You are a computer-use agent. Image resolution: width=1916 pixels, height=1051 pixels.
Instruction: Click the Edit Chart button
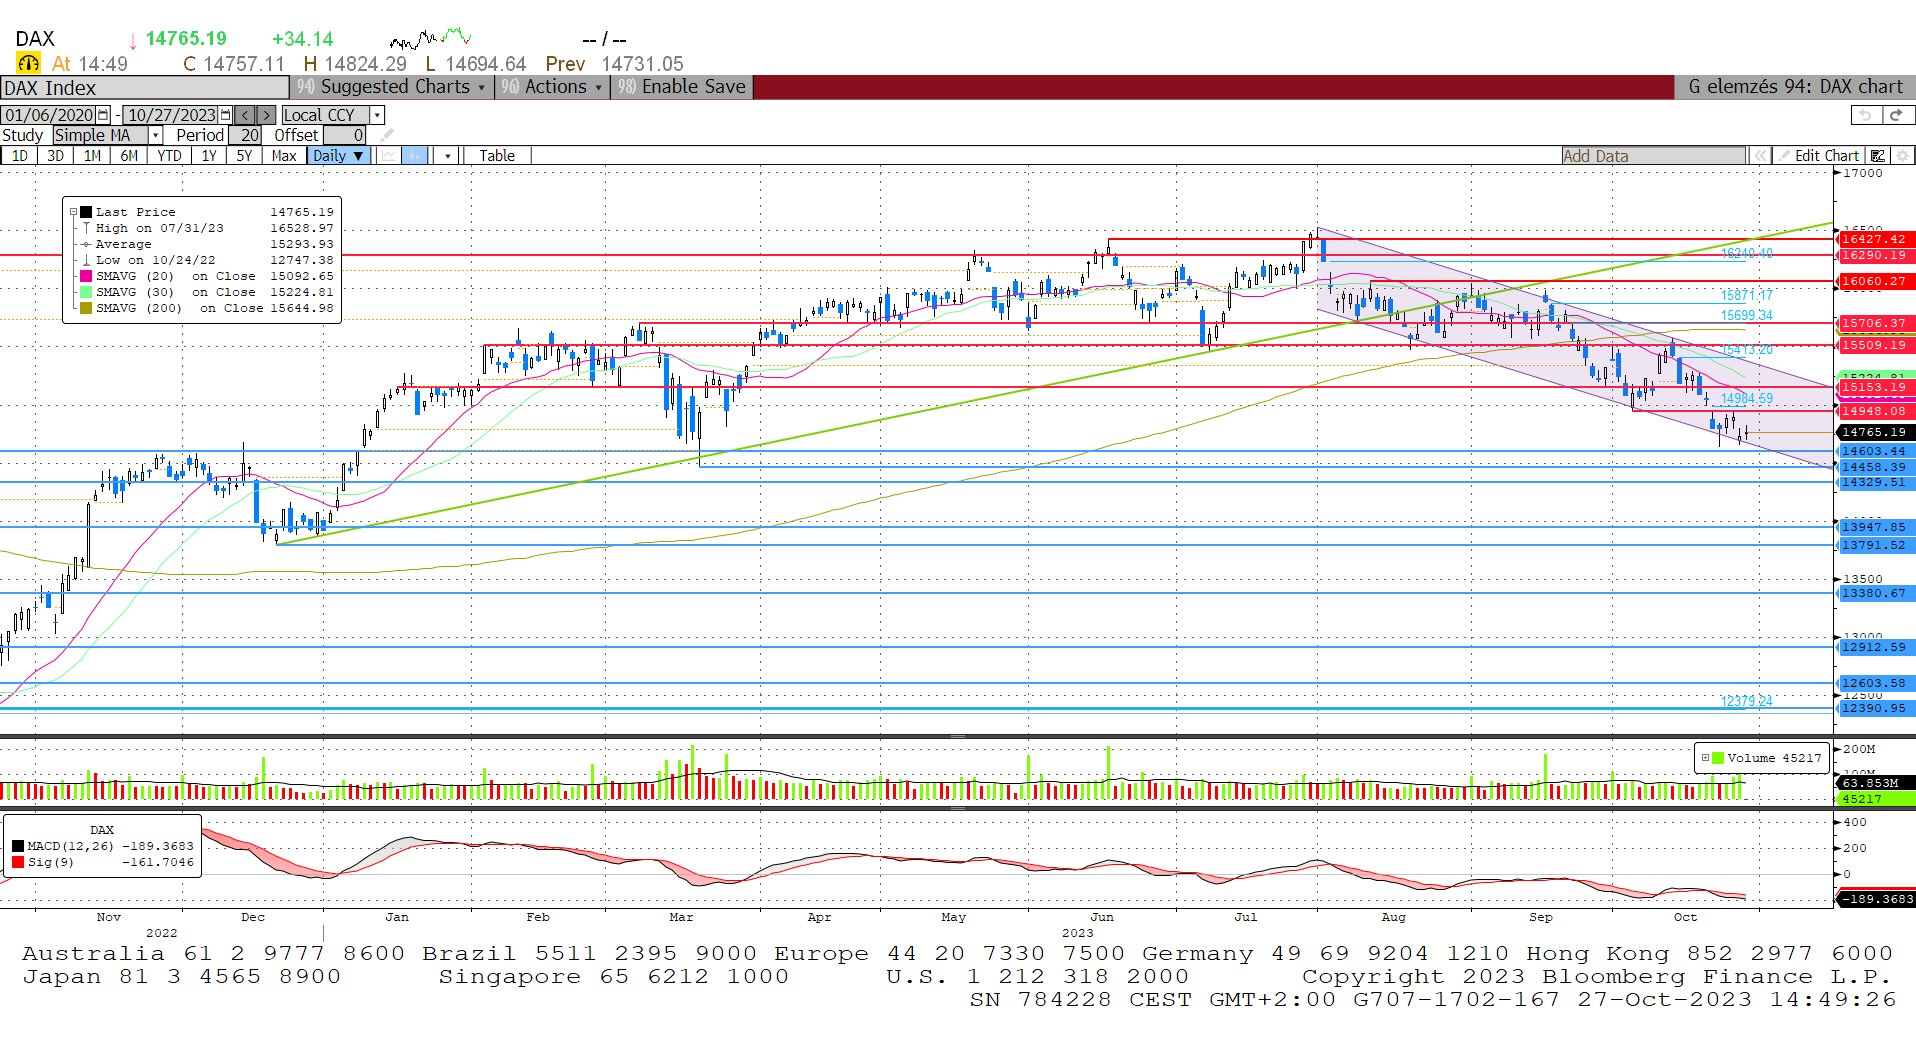pos(1817,156)
